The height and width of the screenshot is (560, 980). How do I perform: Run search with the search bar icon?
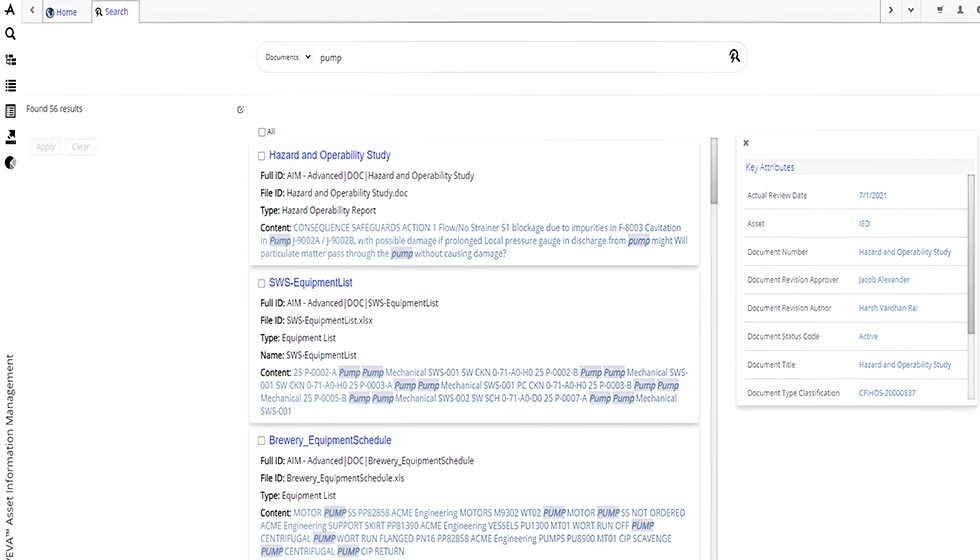point(734,57)
